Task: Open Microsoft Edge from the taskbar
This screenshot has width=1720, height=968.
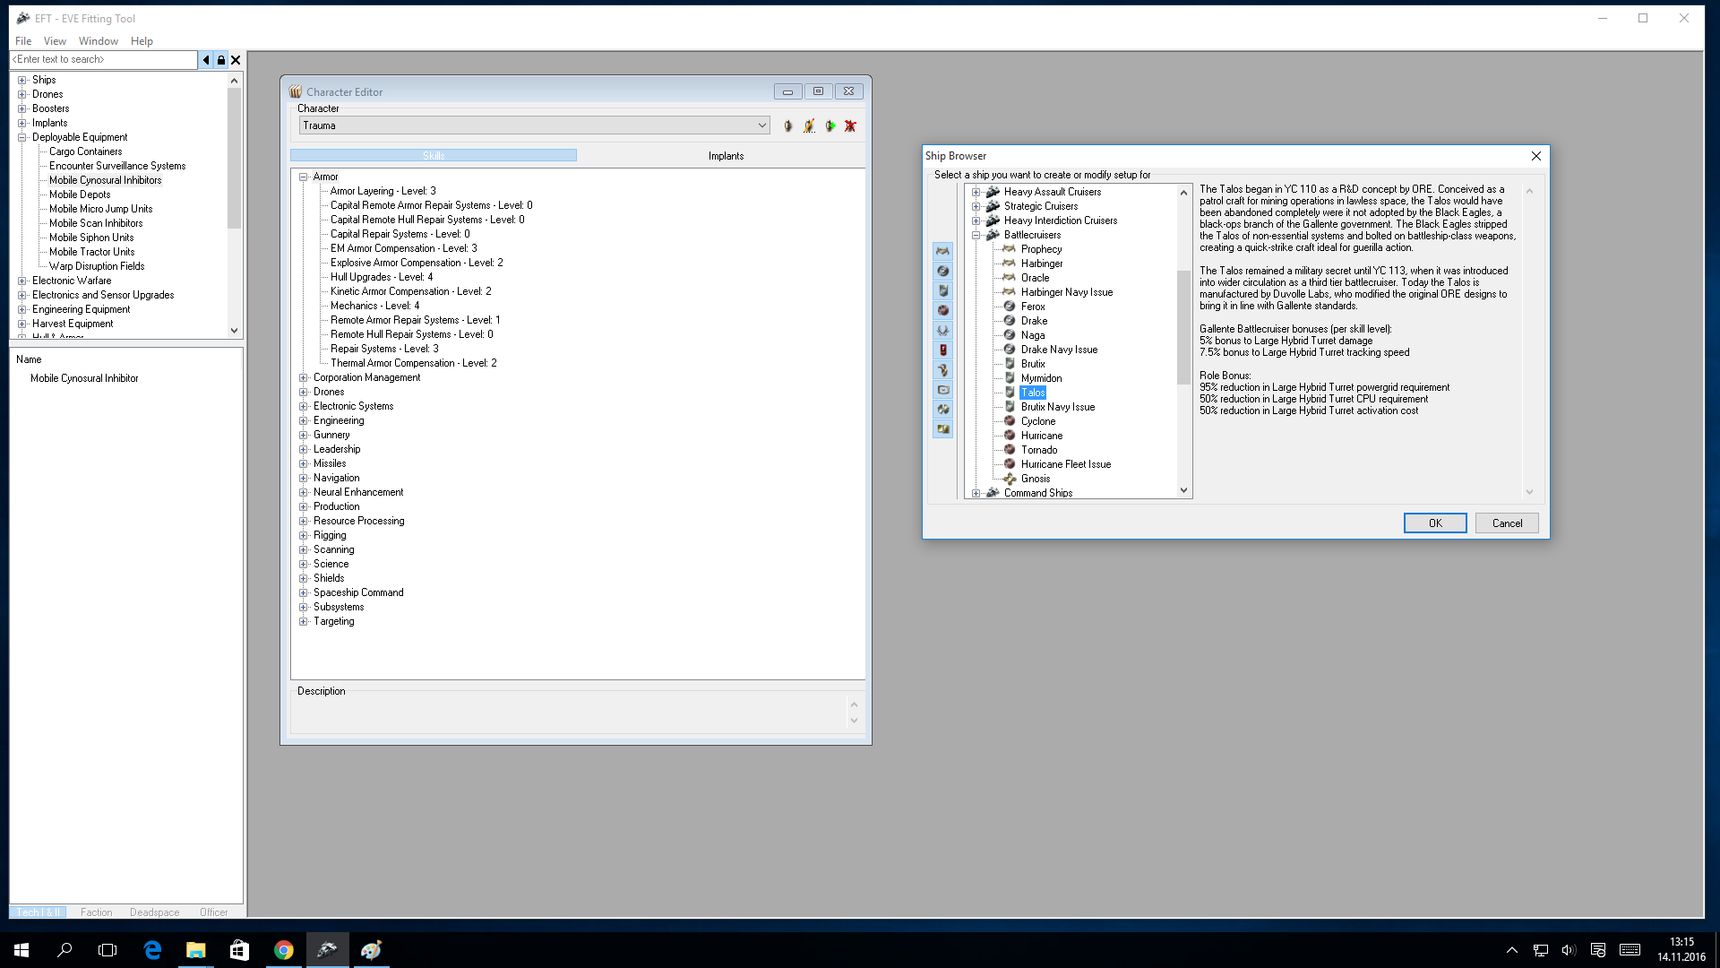Action: click(152, 950)
